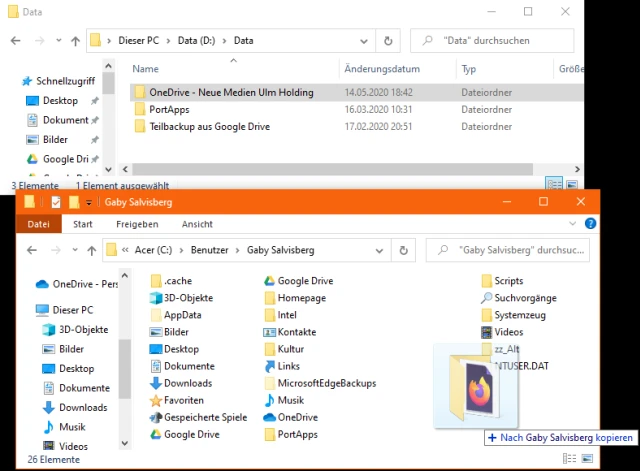Open the Gespeicherte Spiele folder
640x471 pixels.
205,417
